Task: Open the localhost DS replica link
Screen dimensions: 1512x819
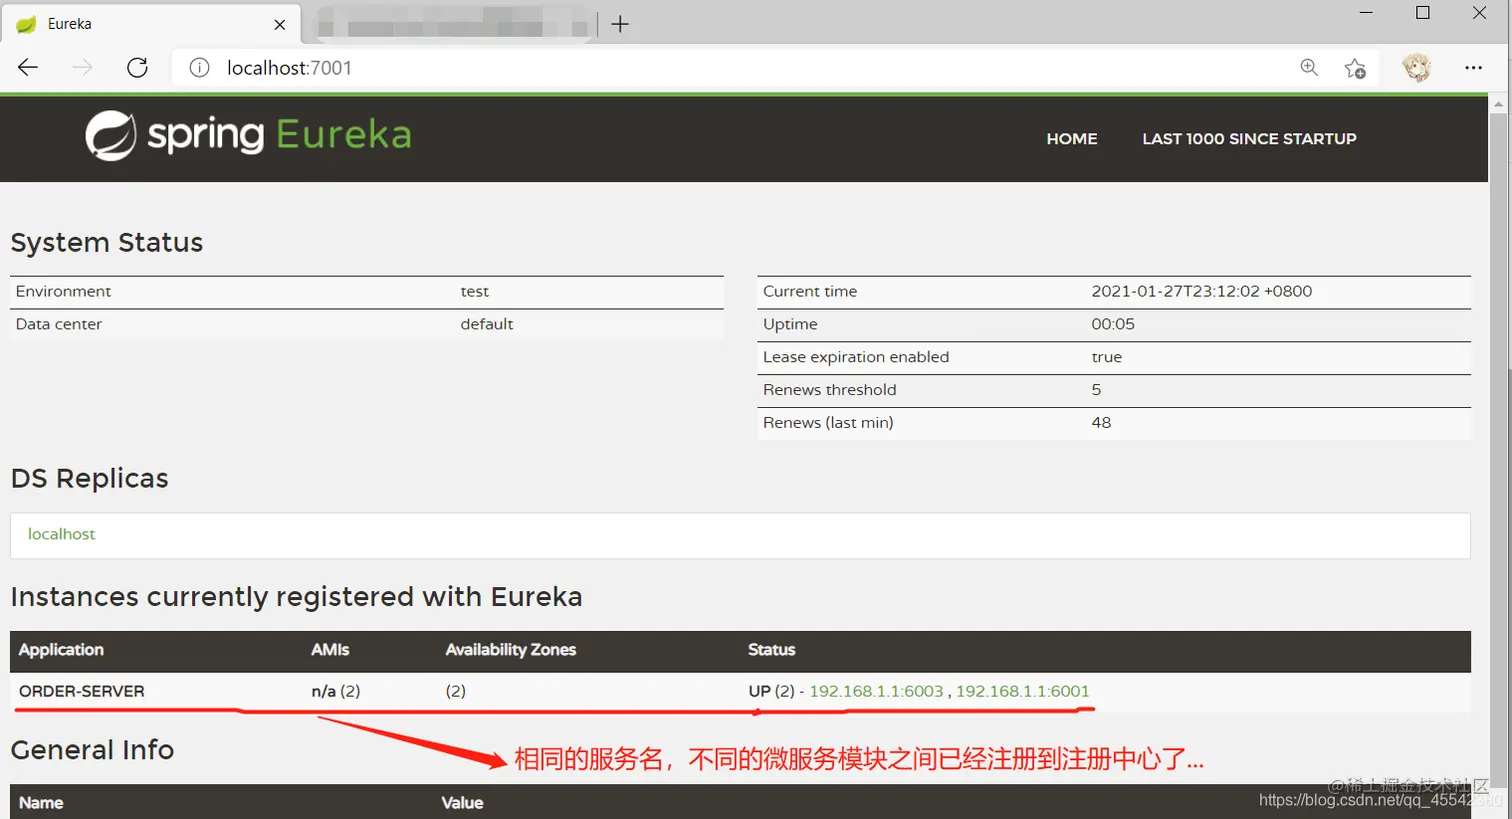Action: click(x=61, y=534)
